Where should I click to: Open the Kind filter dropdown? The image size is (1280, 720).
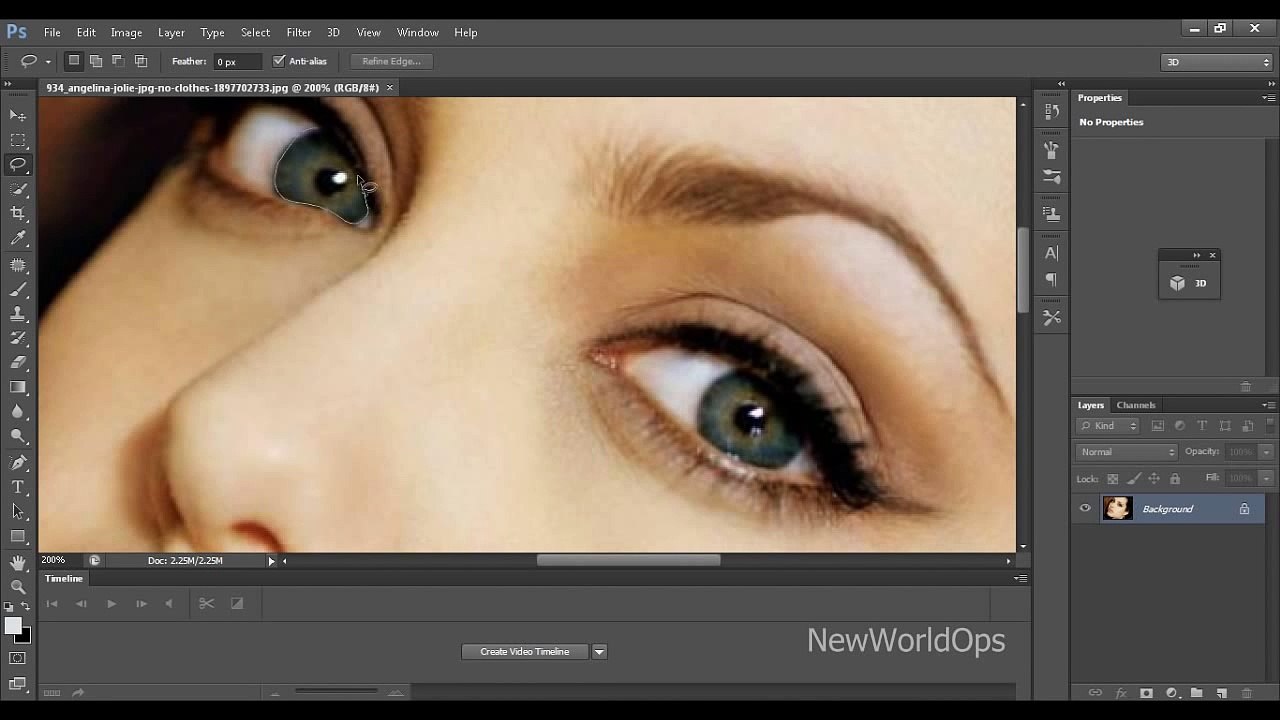pos(1108,426)
